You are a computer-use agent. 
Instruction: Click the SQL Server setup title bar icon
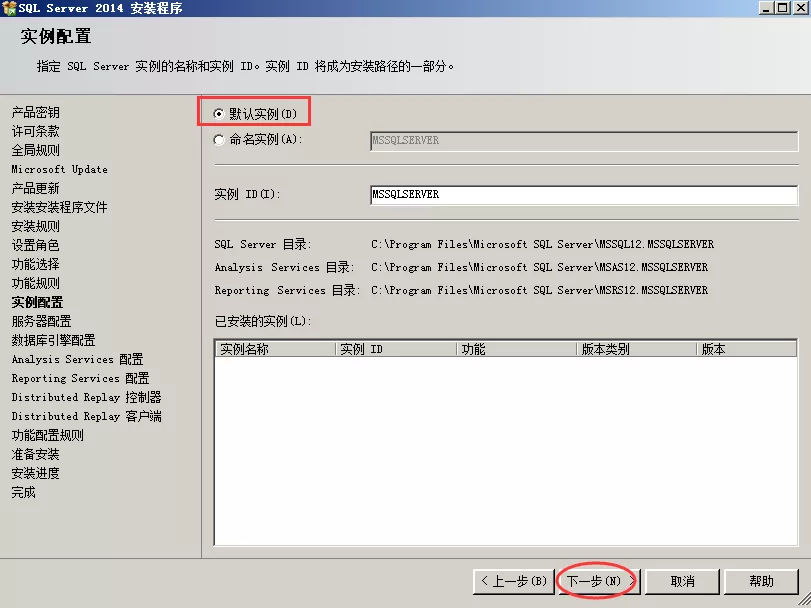coord(9,8)
